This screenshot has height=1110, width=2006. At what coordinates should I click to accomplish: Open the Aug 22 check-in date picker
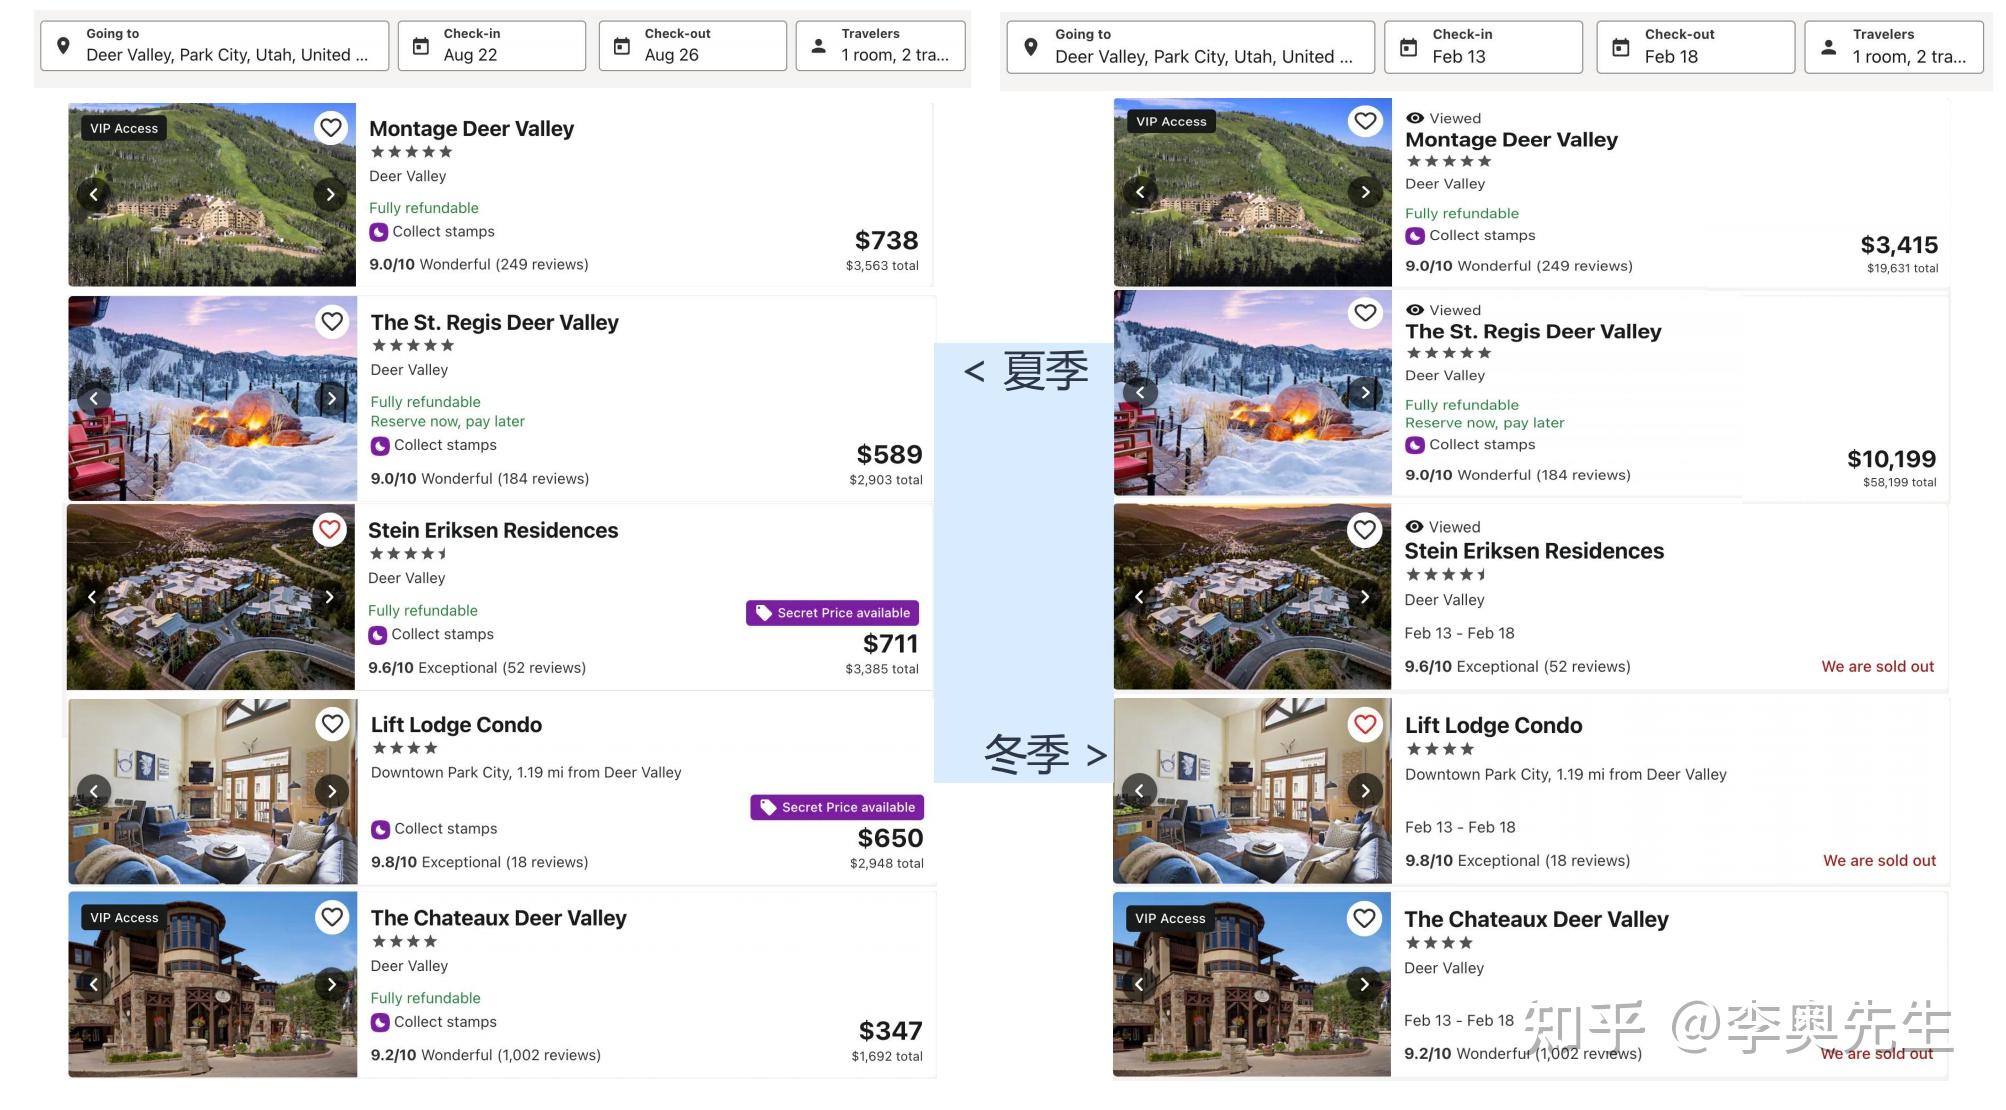492,46
